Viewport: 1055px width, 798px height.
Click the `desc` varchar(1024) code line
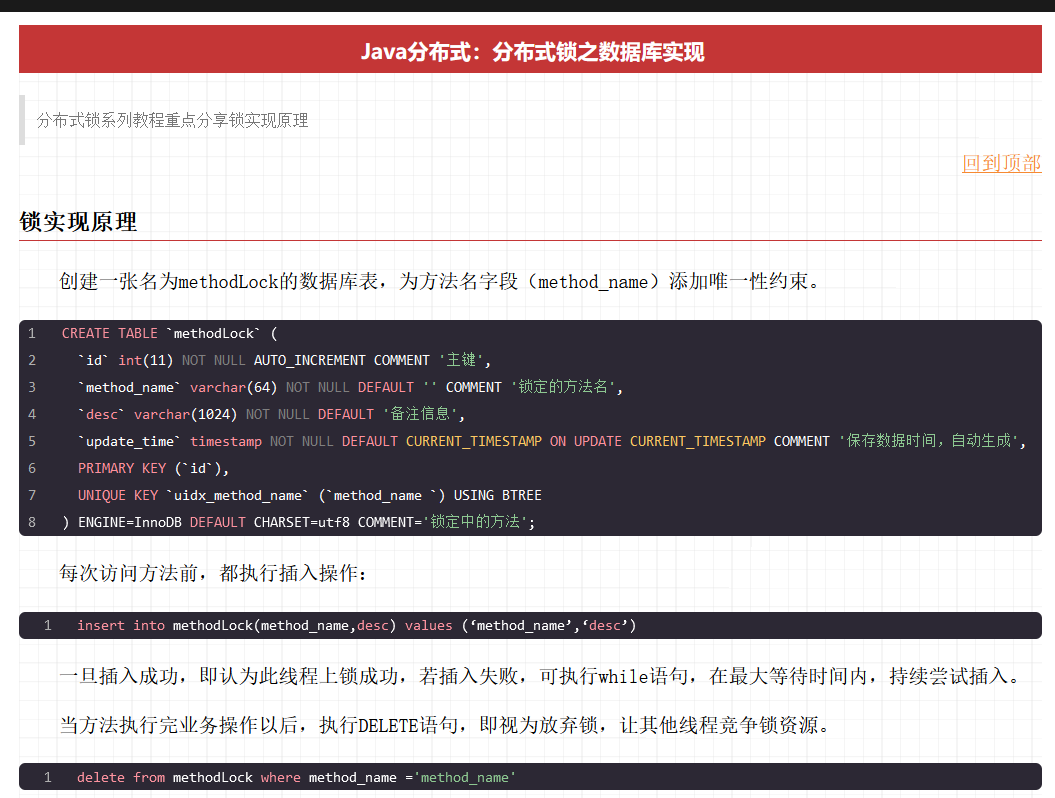pos(271,414)
